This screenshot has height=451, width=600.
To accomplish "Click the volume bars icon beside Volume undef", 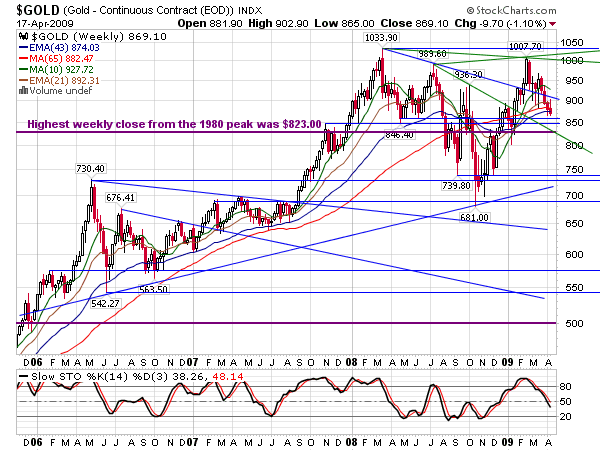I will [x=23, y=91].
